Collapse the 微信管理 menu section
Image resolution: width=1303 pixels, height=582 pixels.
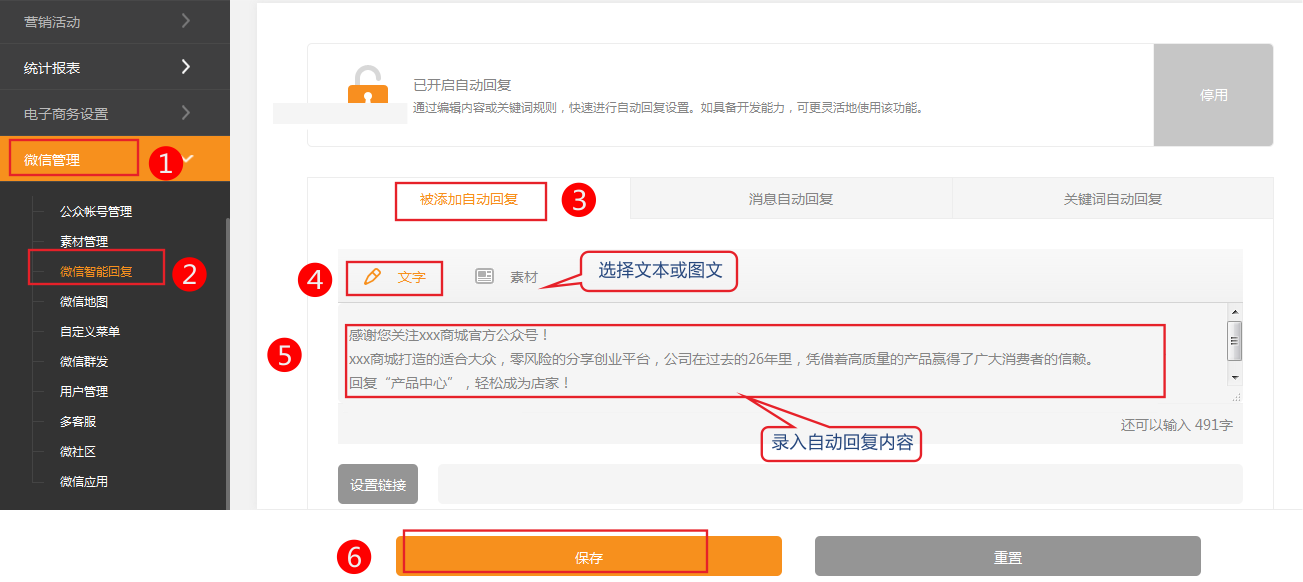[189, 159]
